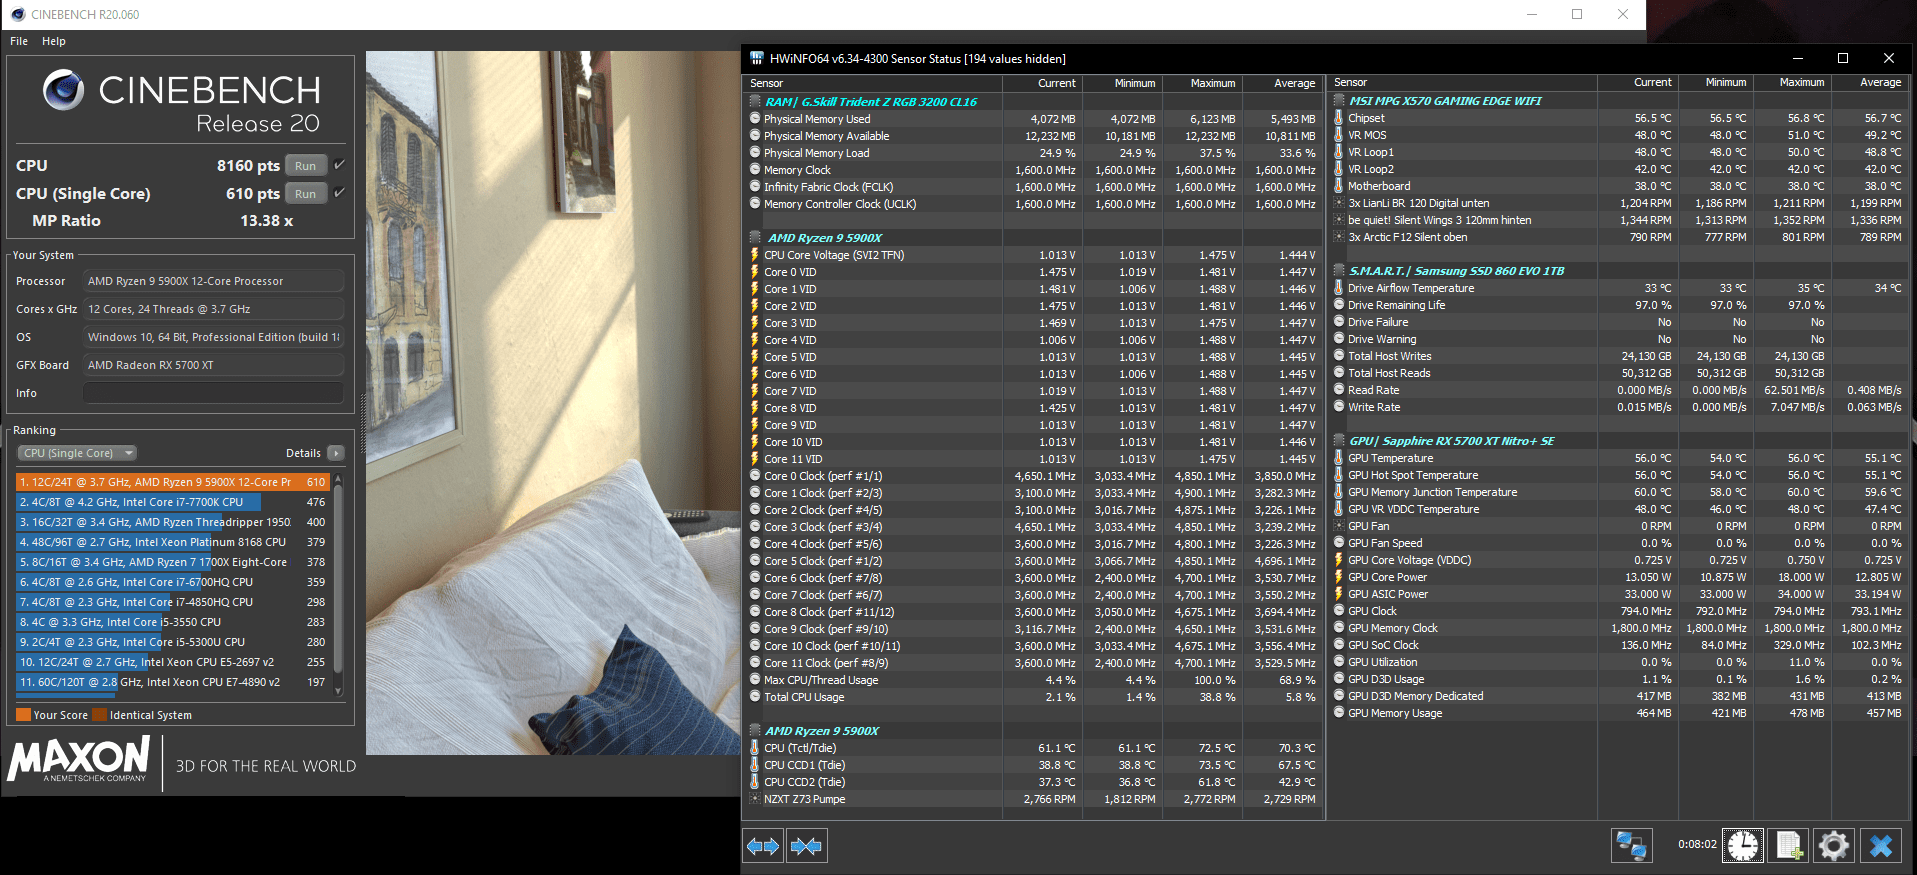Select the Infinity Fabric Clock (FCLK) row
The width and height of the screenshot is (1917, 875).
[1033, 187]
